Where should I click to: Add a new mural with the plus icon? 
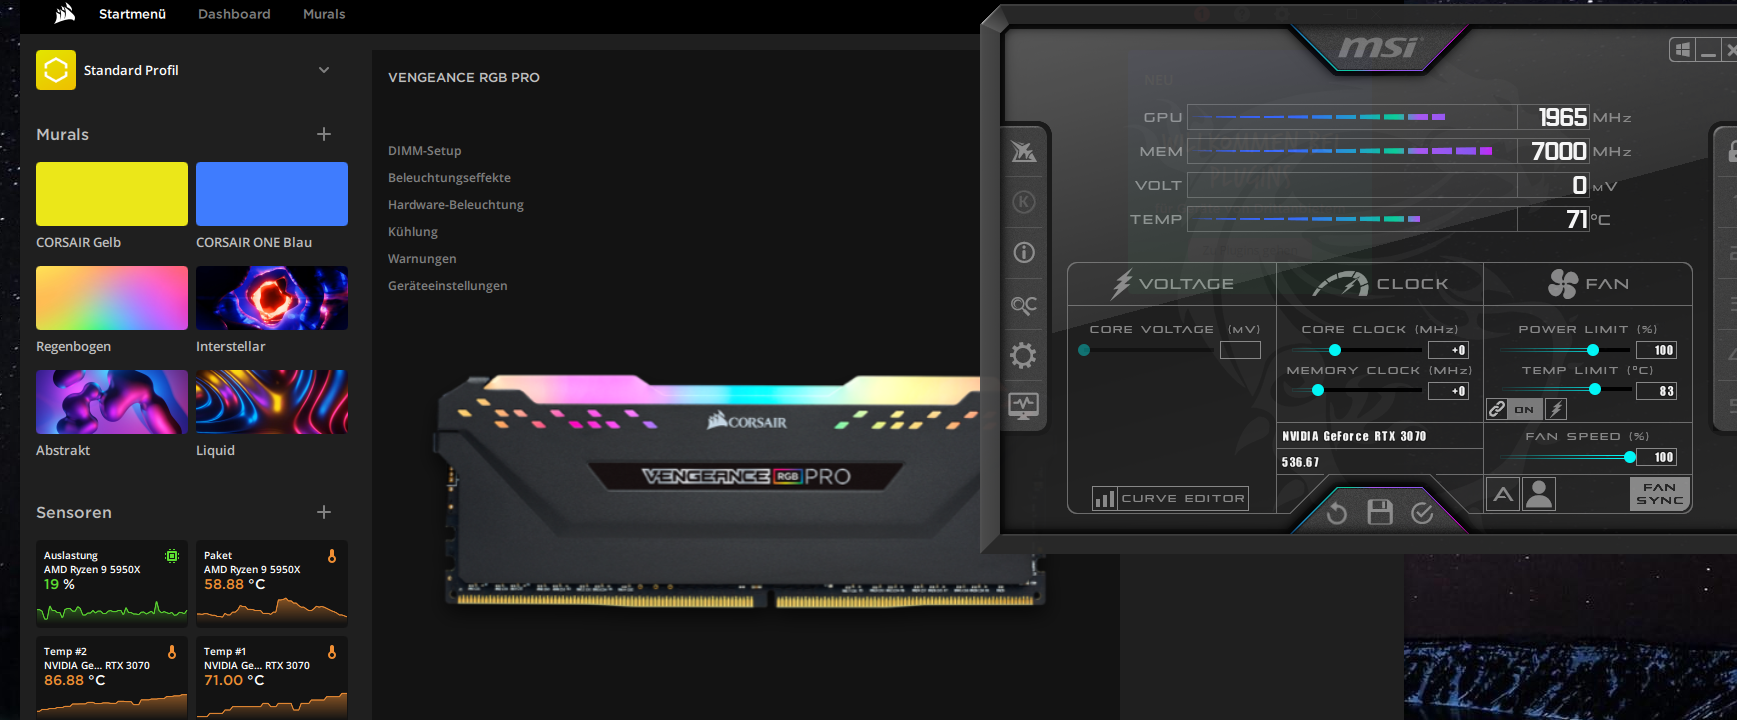click(x=324, y=134)
